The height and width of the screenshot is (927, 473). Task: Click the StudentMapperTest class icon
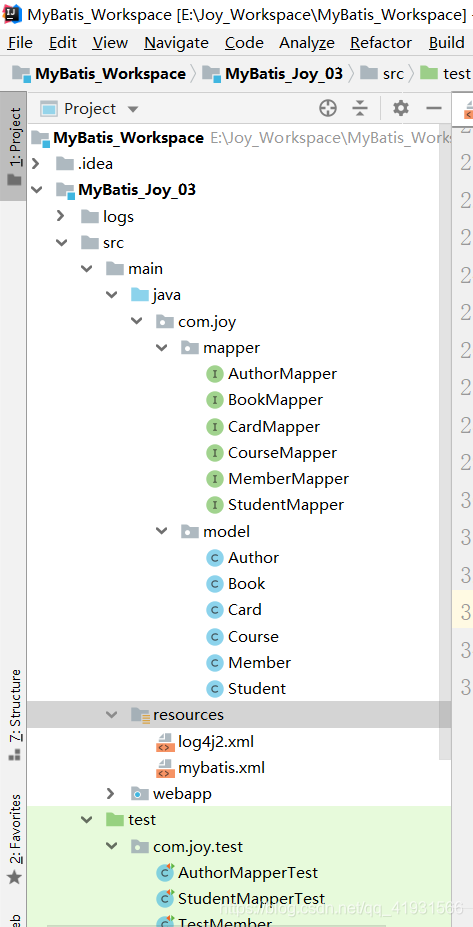point(164,899)
